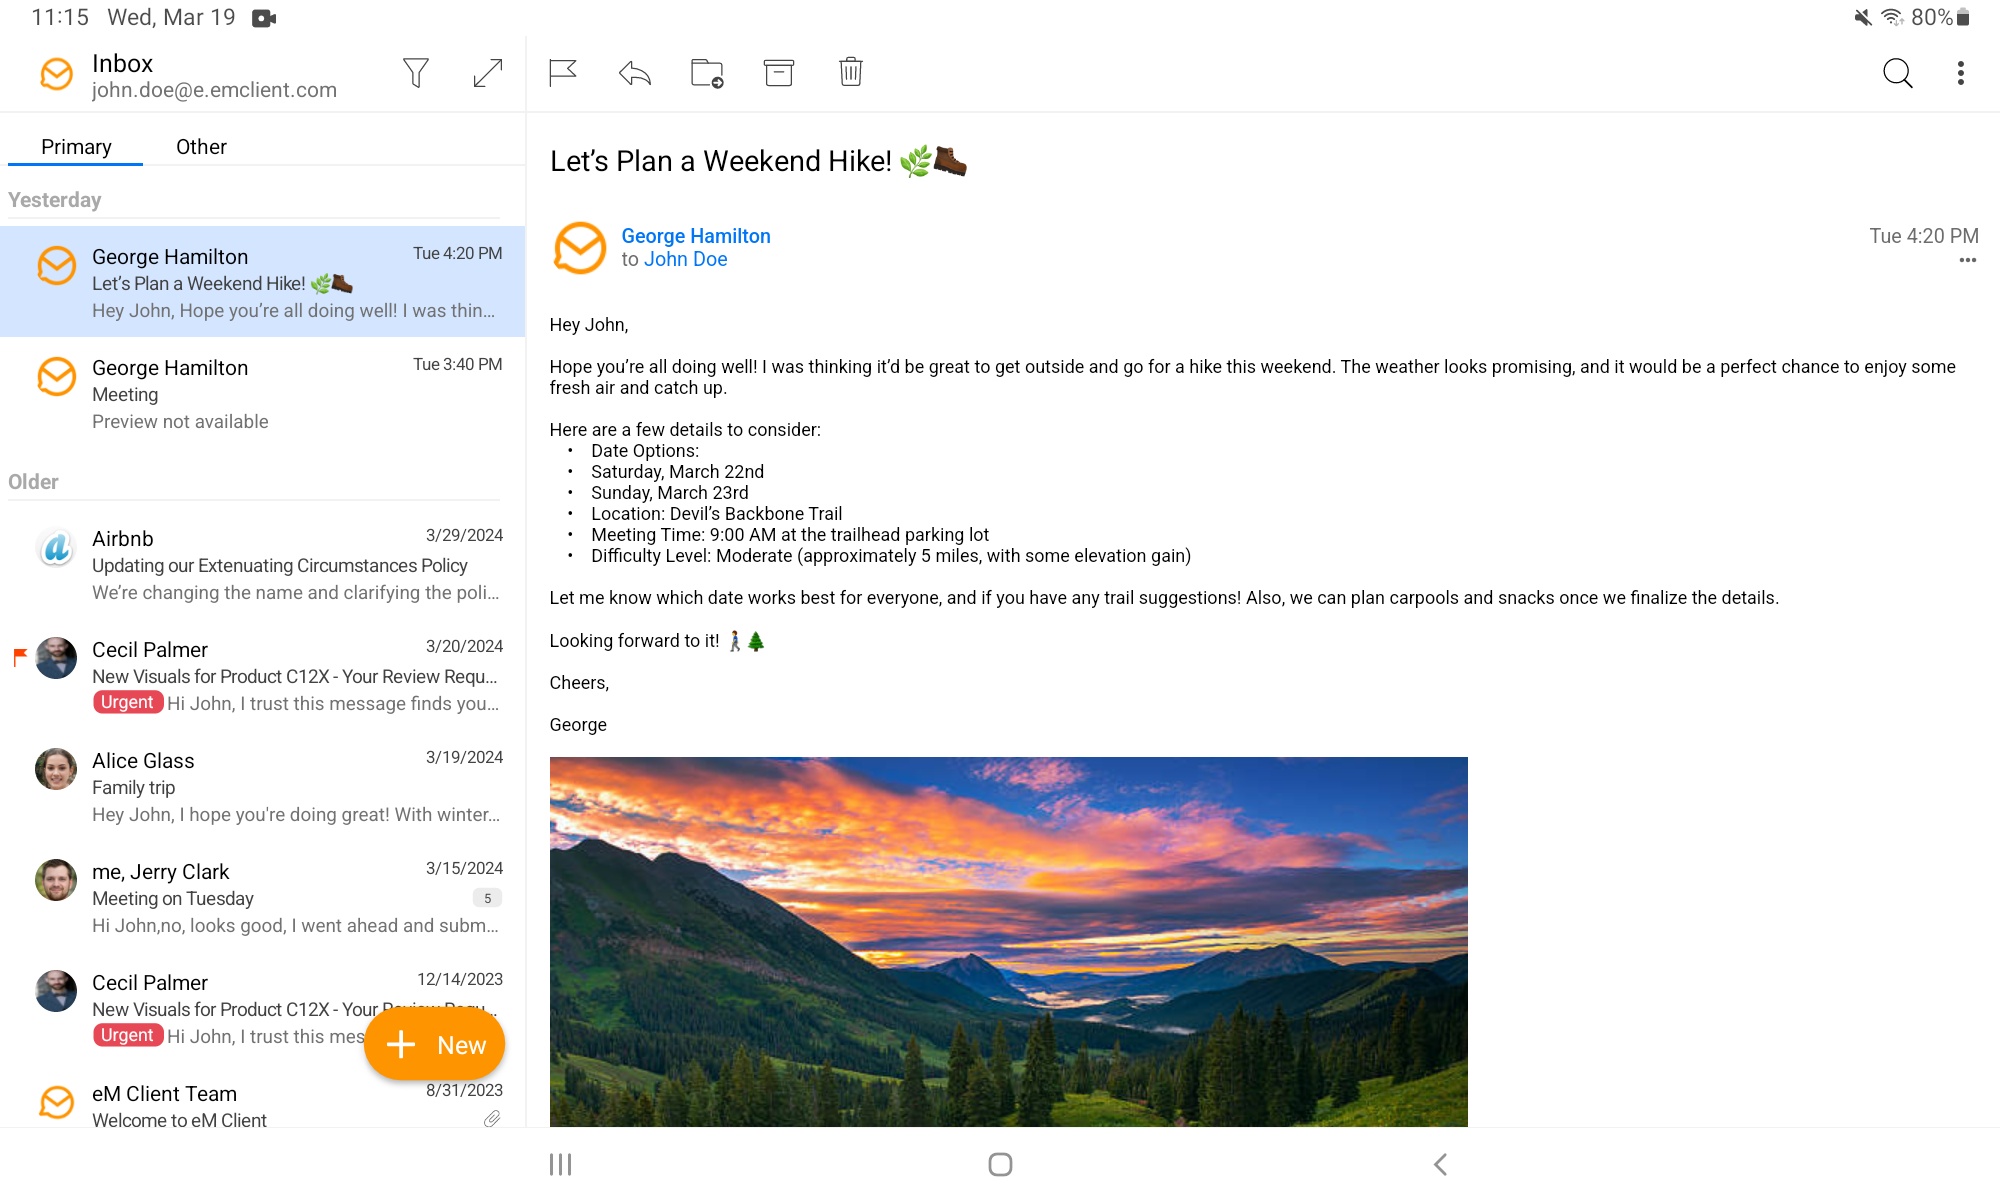This screenshot has height=1200, width=2000.
Task: Archive the current email
Action: (779, 72)
